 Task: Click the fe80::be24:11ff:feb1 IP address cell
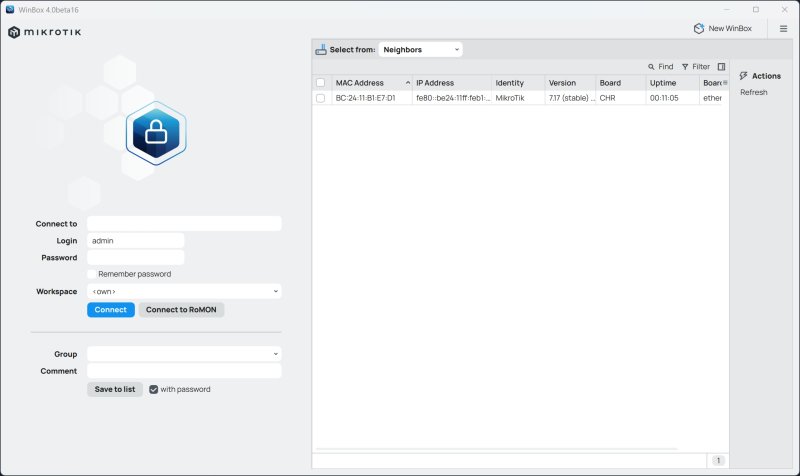coord(453,98)
